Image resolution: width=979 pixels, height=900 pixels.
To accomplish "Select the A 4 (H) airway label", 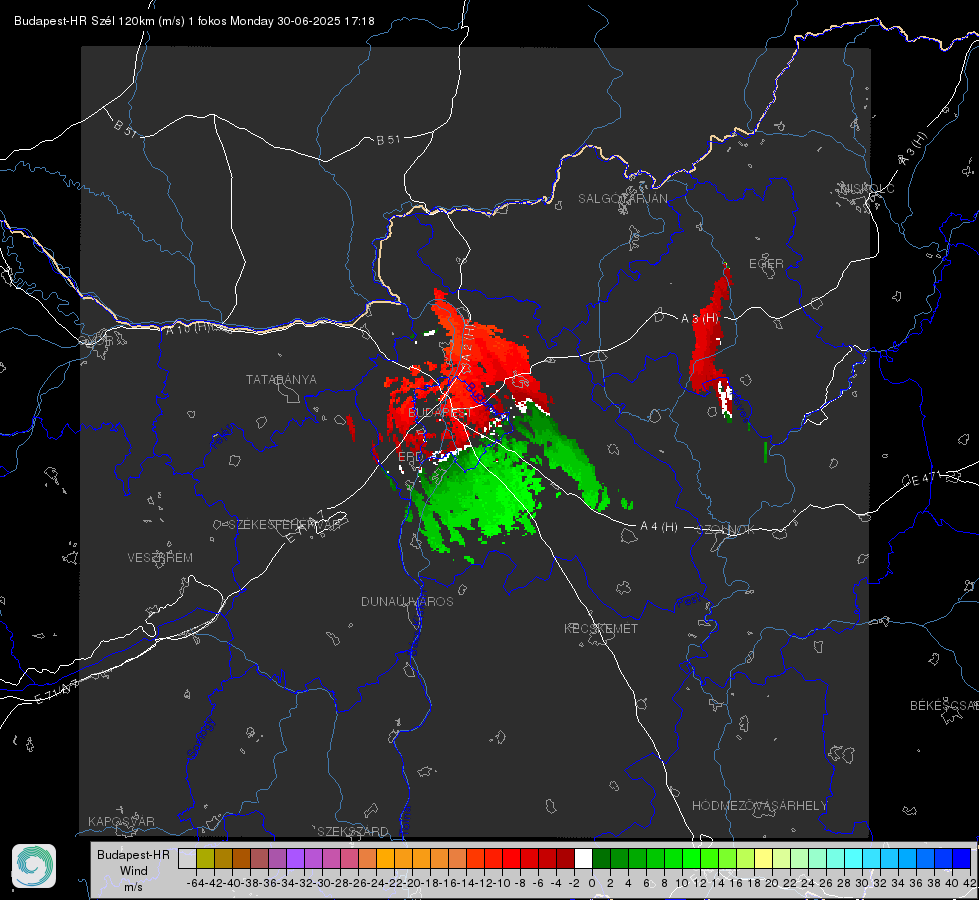I will click(x=659, y=527).
